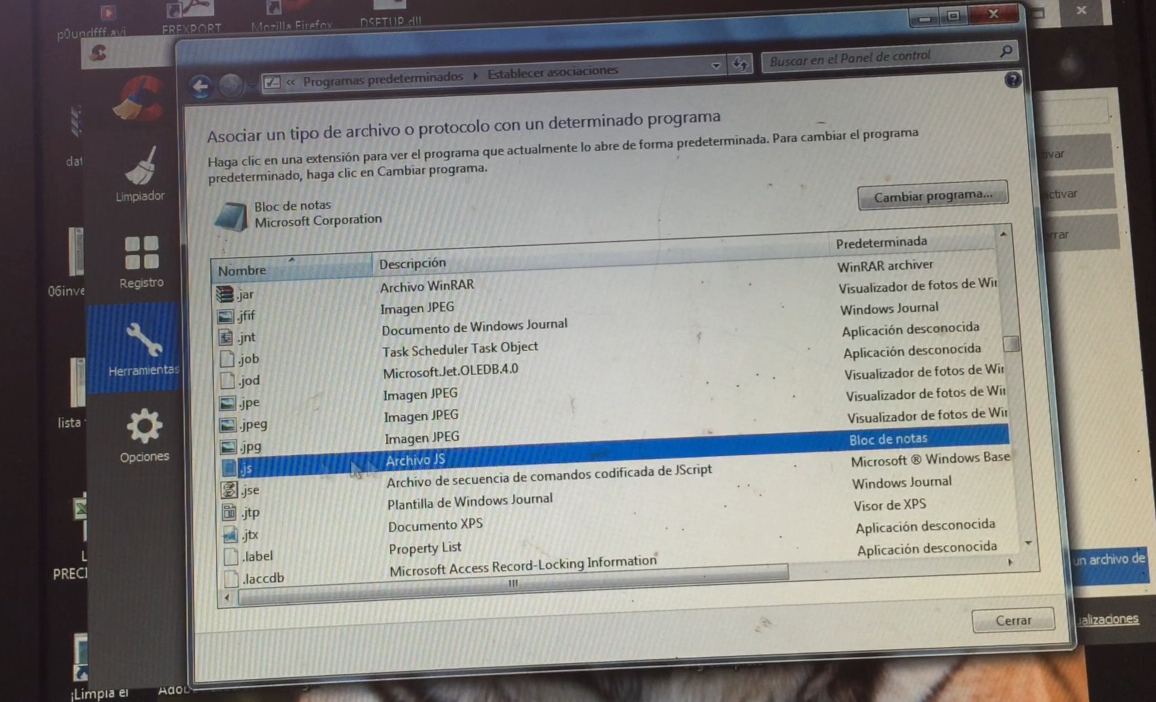Select the Herramientas wrench icon
The width and height of the screenshot is (1156, 702).
pyautogui.click(x=141, y=341)
